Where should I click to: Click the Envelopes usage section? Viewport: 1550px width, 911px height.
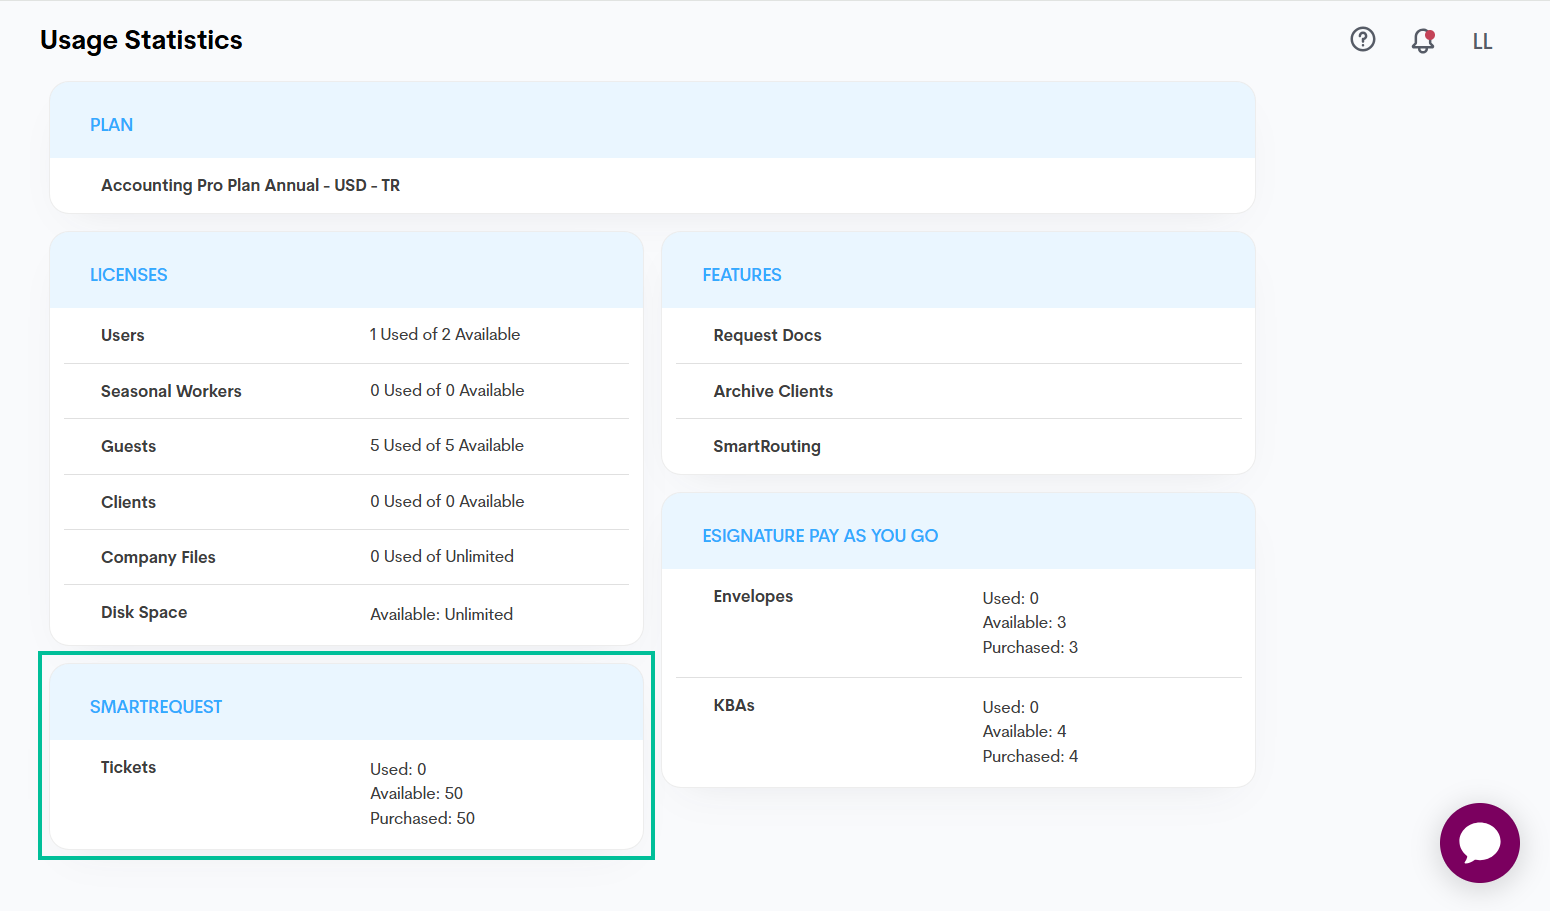753,596
